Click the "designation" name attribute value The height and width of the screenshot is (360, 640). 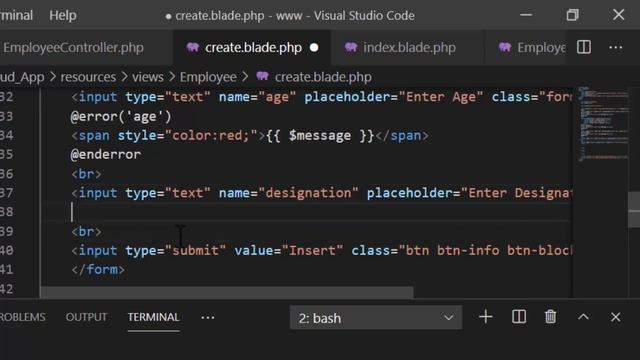(308, 193)
